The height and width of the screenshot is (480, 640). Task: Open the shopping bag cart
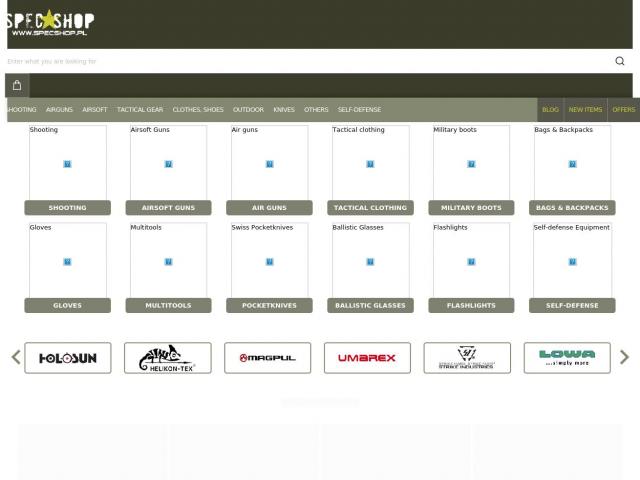click(x=17, y=85)
